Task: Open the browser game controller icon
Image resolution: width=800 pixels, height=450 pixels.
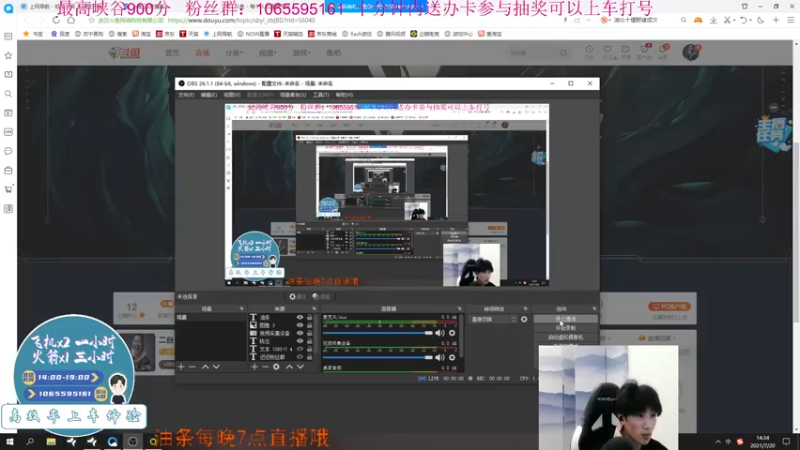Action: coord(697,20)
